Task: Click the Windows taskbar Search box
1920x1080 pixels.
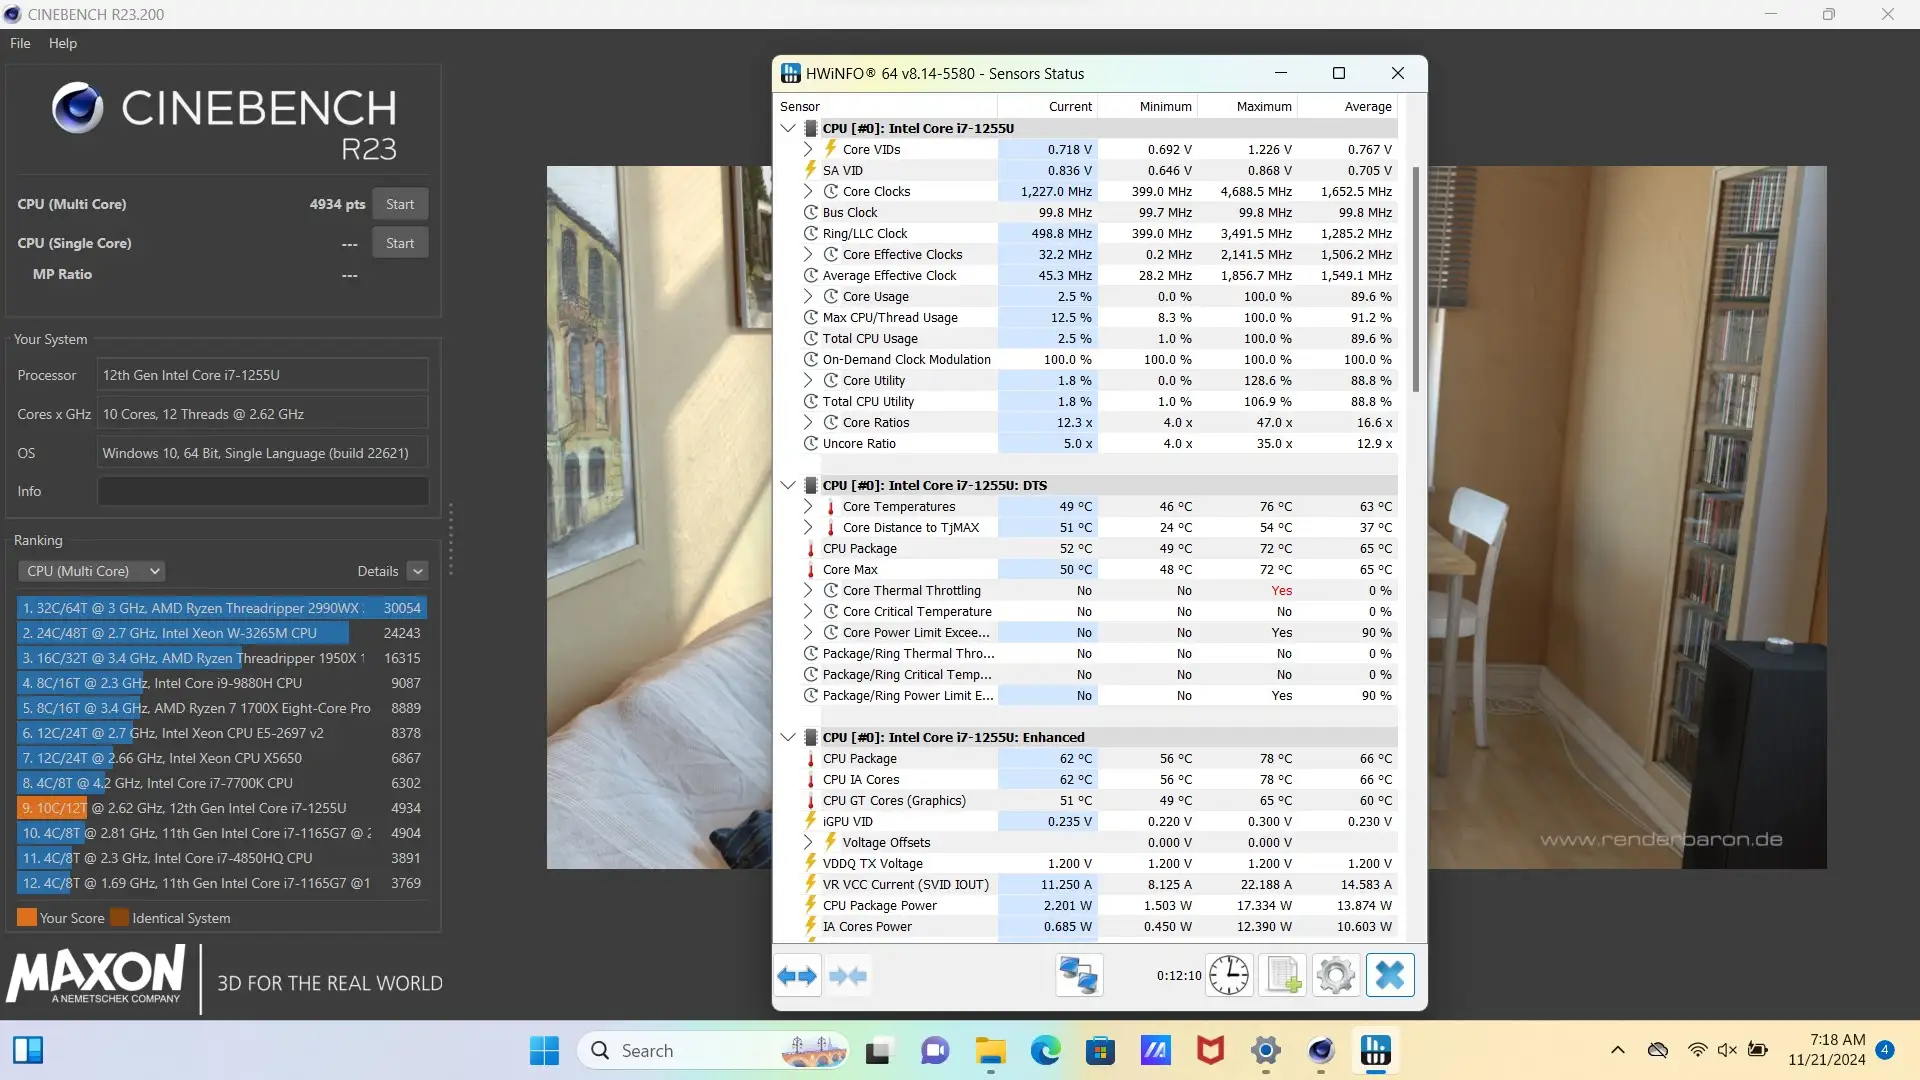Action: (714, 1051)
